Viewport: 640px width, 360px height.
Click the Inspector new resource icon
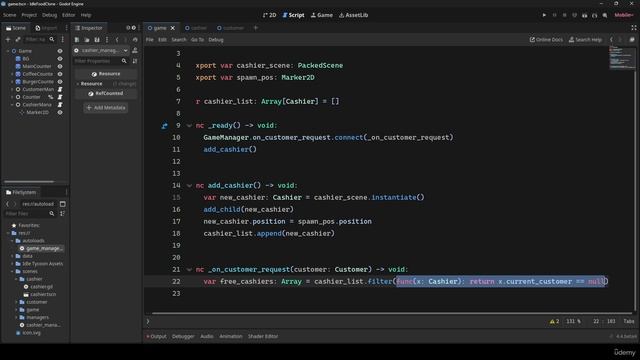(x=77, y=40)
